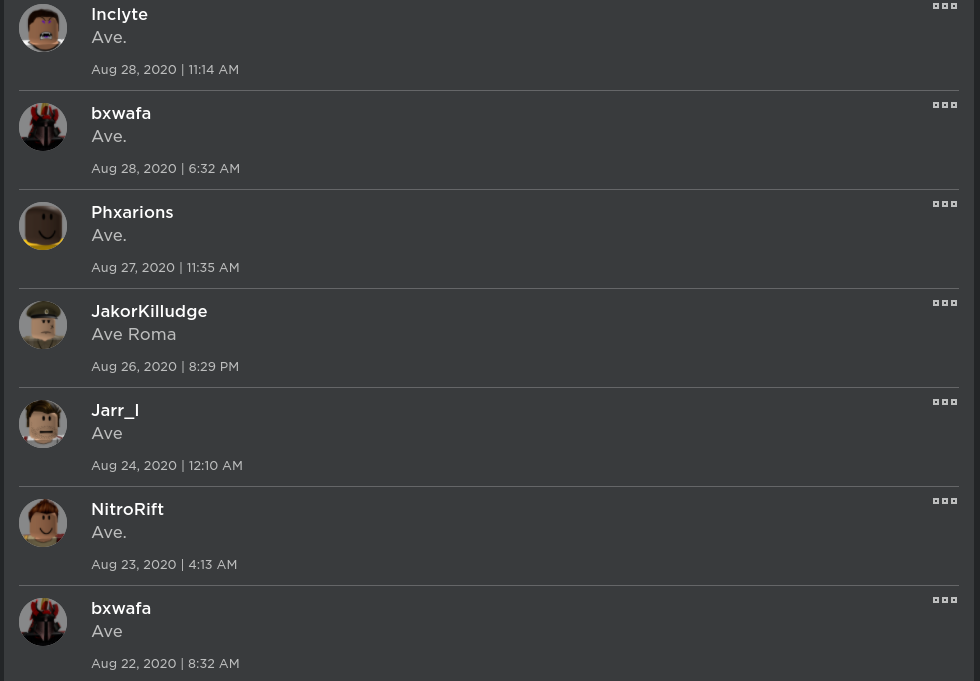The image size is (980, 681).
Task: Click NitroRift's avatar picture
Action: 42,523
